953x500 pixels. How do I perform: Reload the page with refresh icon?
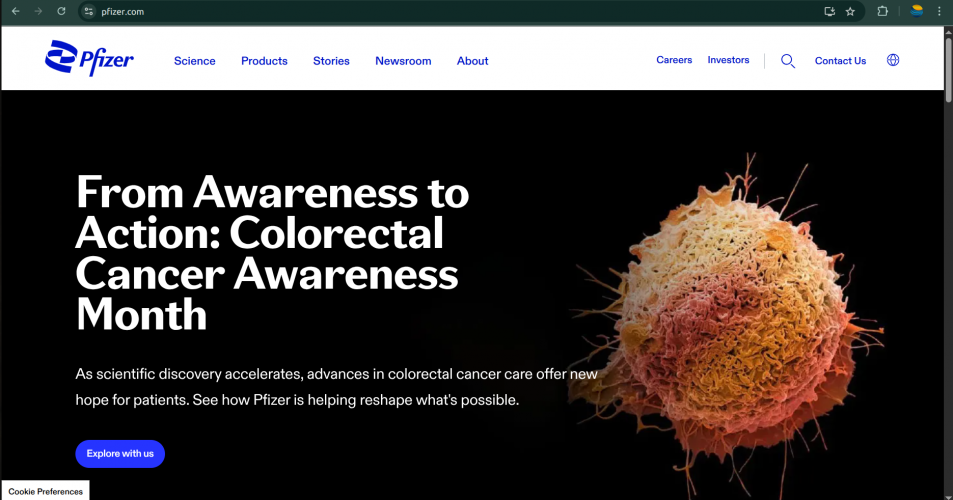tap(61, 11)
